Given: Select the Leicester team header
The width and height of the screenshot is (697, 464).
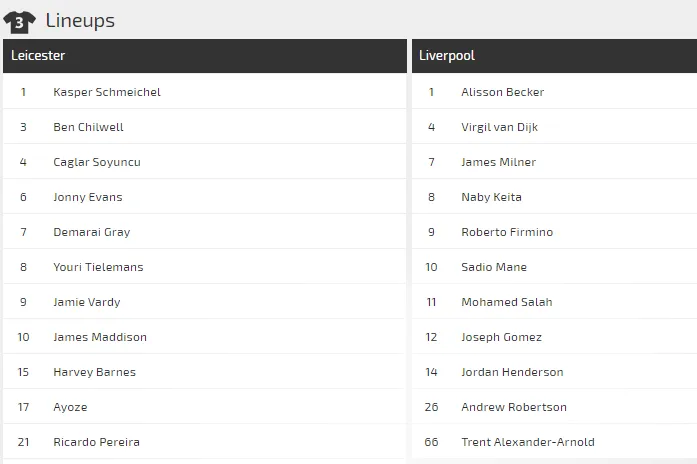Looking at the screenshot, I should tap(38, 56).
